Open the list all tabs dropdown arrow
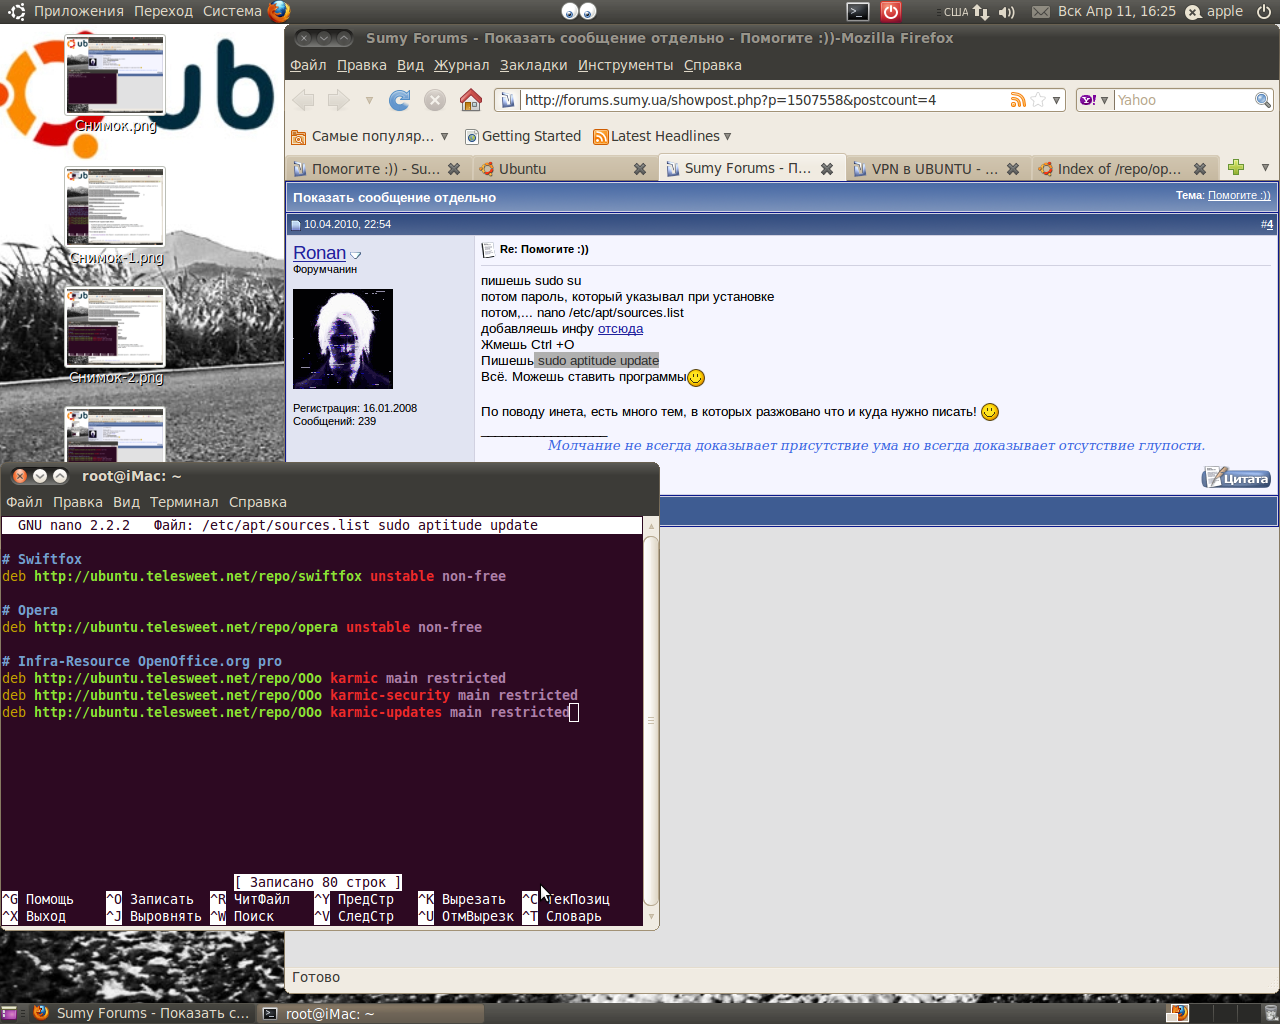The height and width of the screenshot is (1024, 1280). [x=1265, y=168]
